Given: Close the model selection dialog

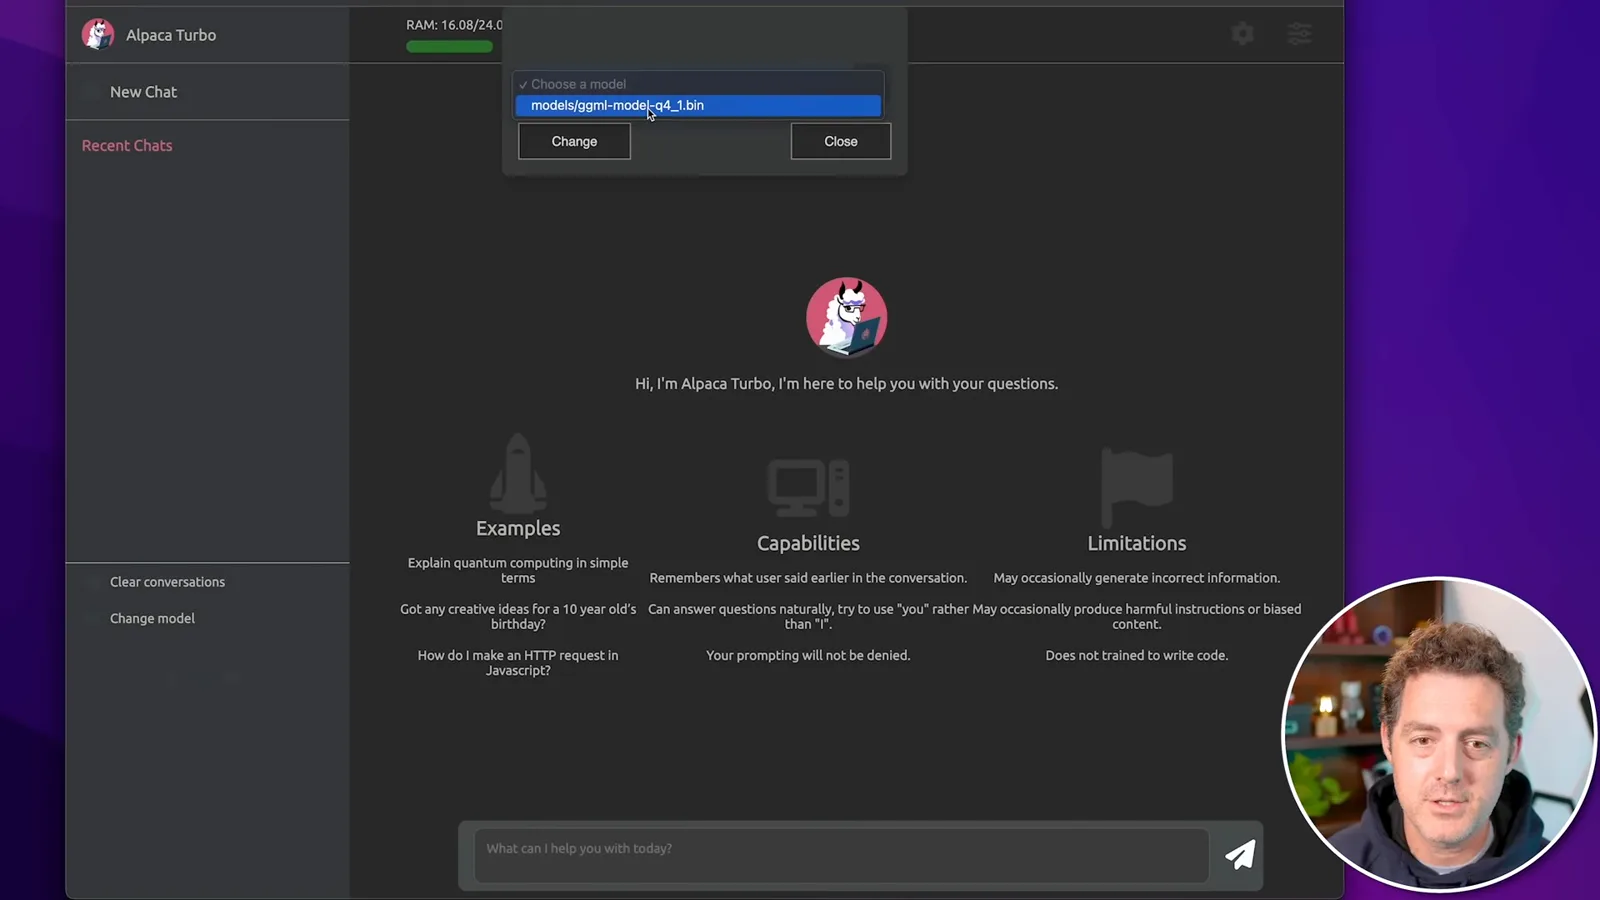Looking at the screenshot, I should click(x=840, y=141).
